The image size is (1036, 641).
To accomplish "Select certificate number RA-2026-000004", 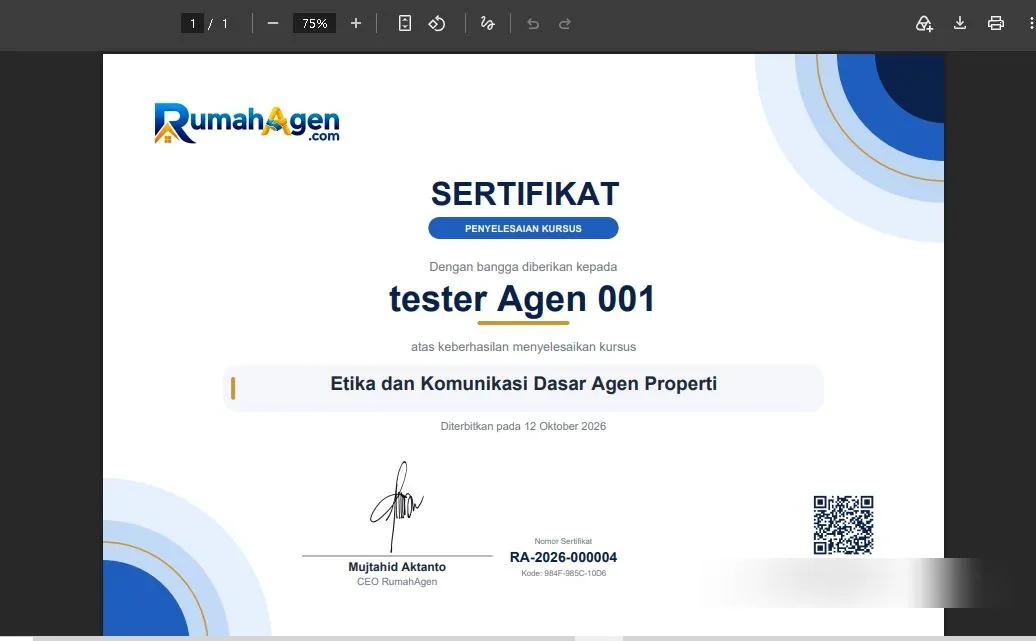I will click(564, 557).
